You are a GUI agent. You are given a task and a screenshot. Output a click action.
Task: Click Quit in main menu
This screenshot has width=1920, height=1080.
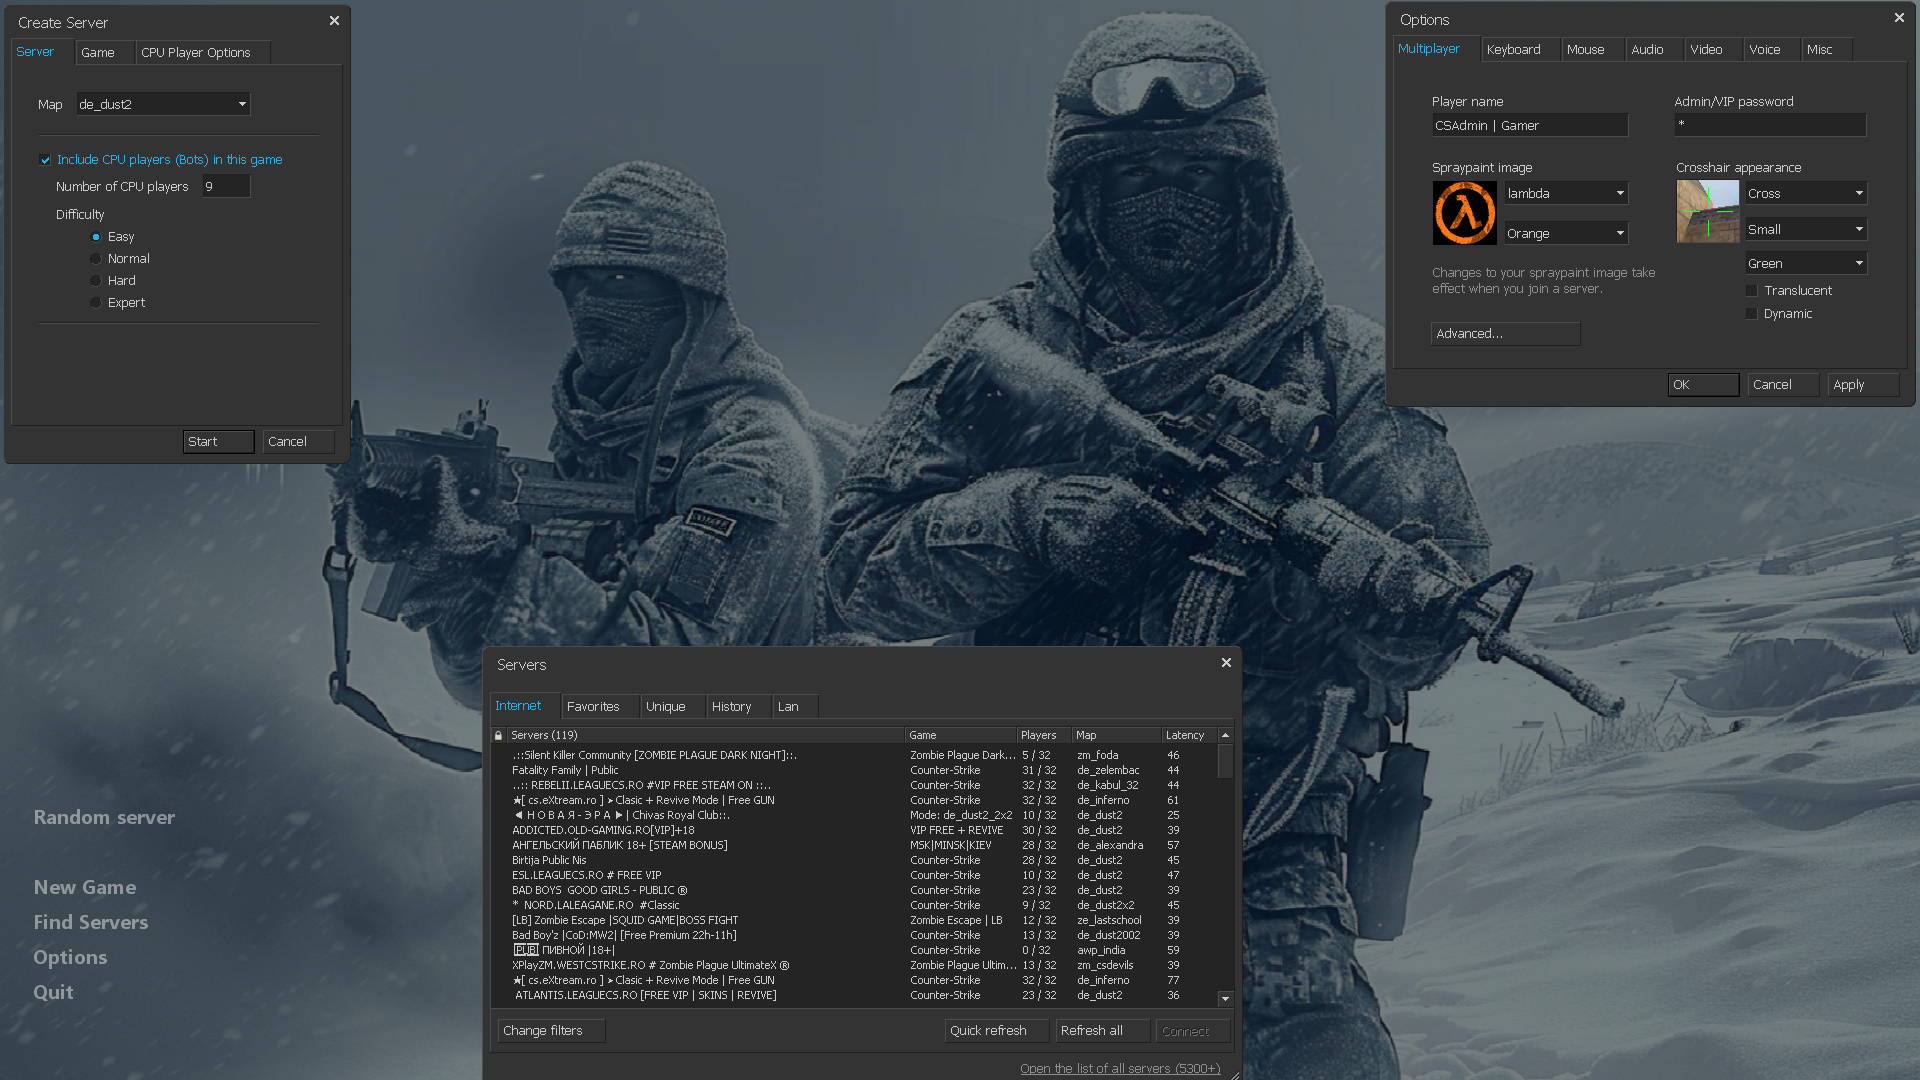tap(53, 993)
